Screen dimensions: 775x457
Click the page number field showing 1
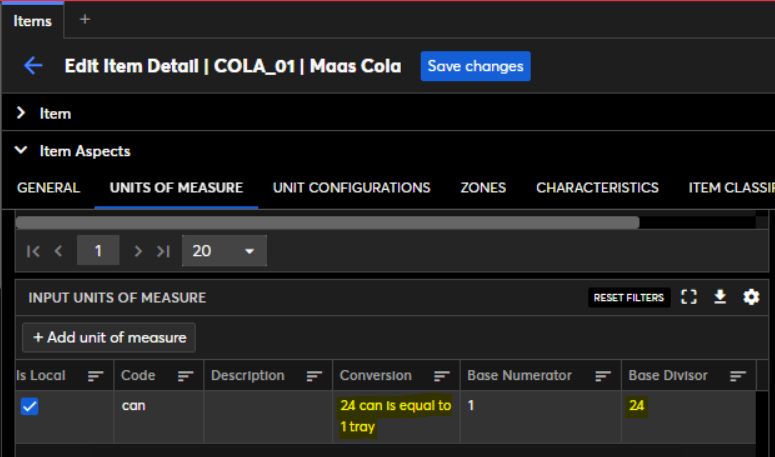(98, 251)
